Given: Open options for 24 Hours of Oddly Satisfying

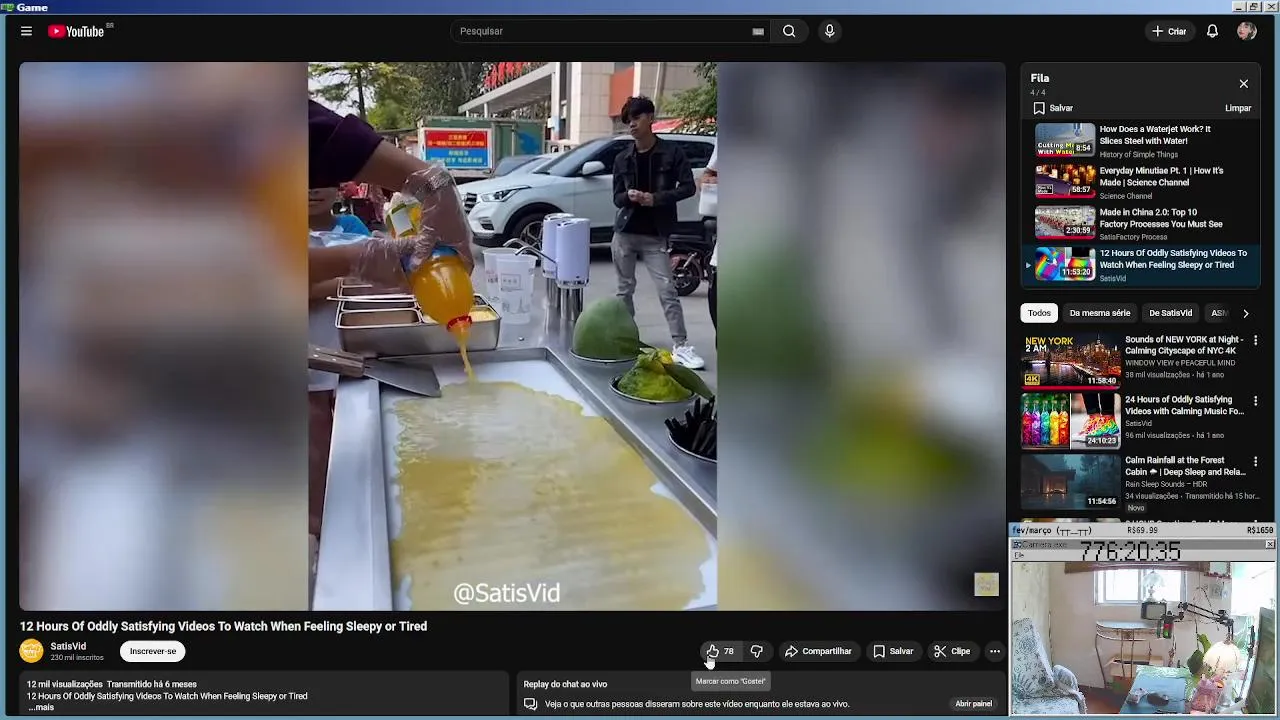Looking at the screenshot, I should click(1255, 401).
